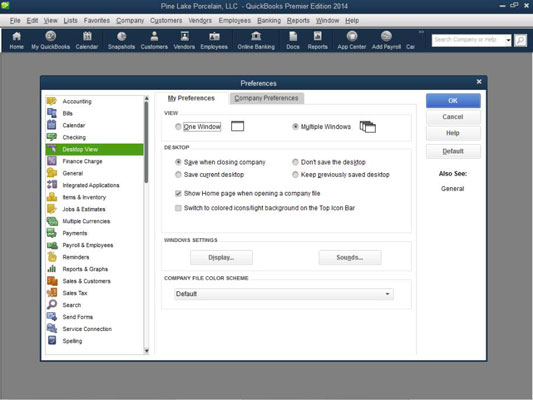Screen dimensions: 533x400
Task: Click the Sounds... button
Action: click(x=350, y=258)
